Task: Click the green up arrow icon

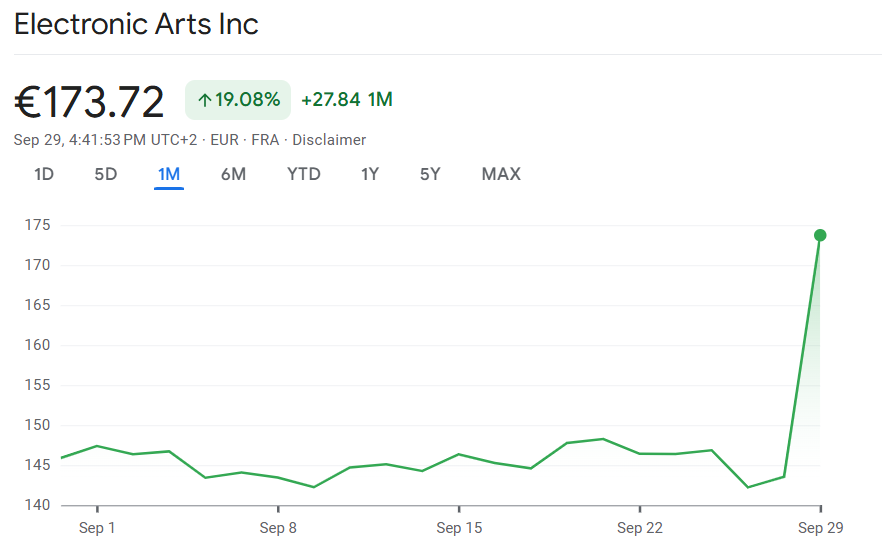Action: point(204,100)
